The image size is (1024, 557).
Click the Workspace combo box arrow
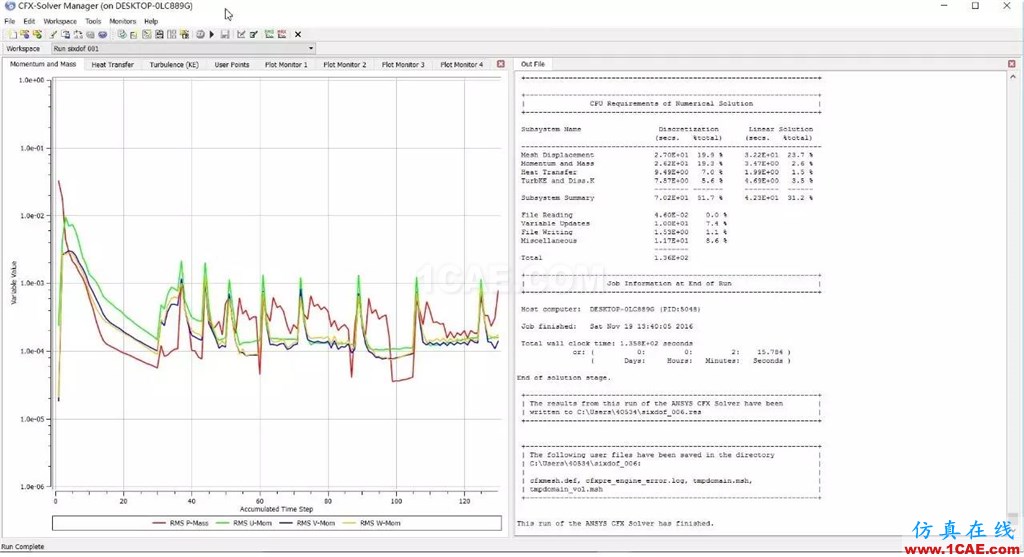point(311,48)
